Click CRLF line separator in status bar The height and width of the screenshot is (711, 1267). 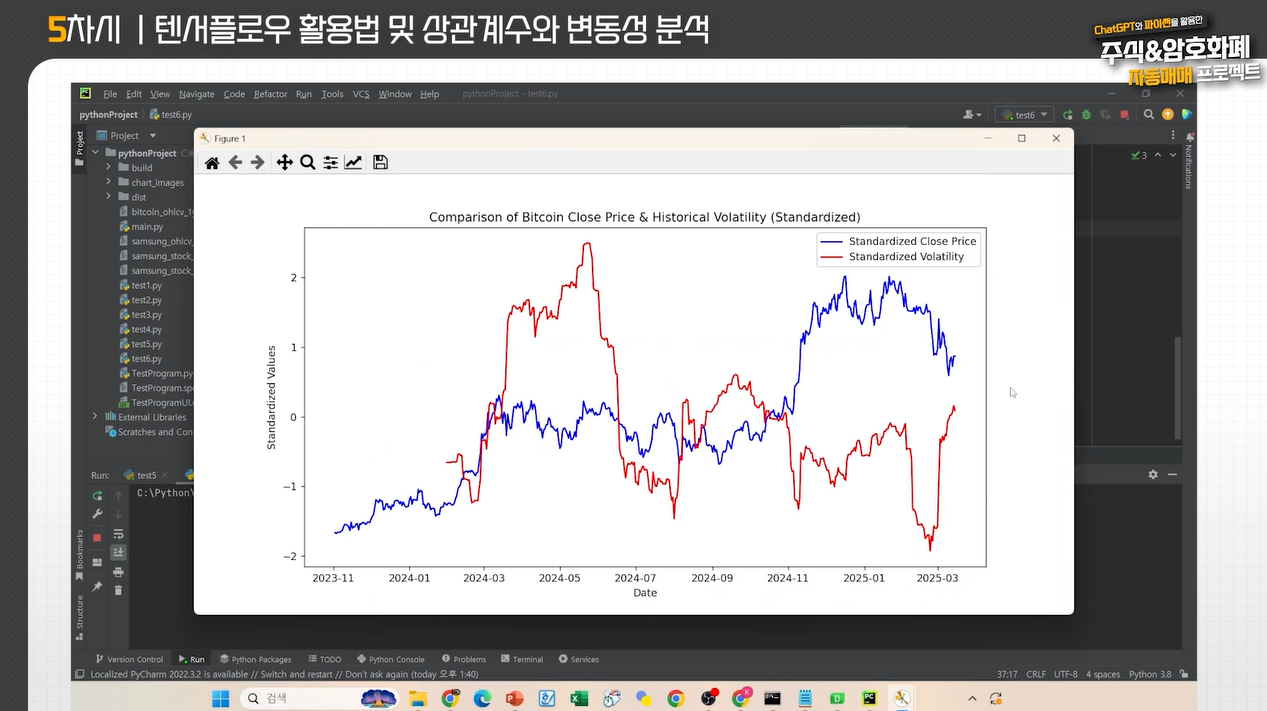tap(1036, 674)
